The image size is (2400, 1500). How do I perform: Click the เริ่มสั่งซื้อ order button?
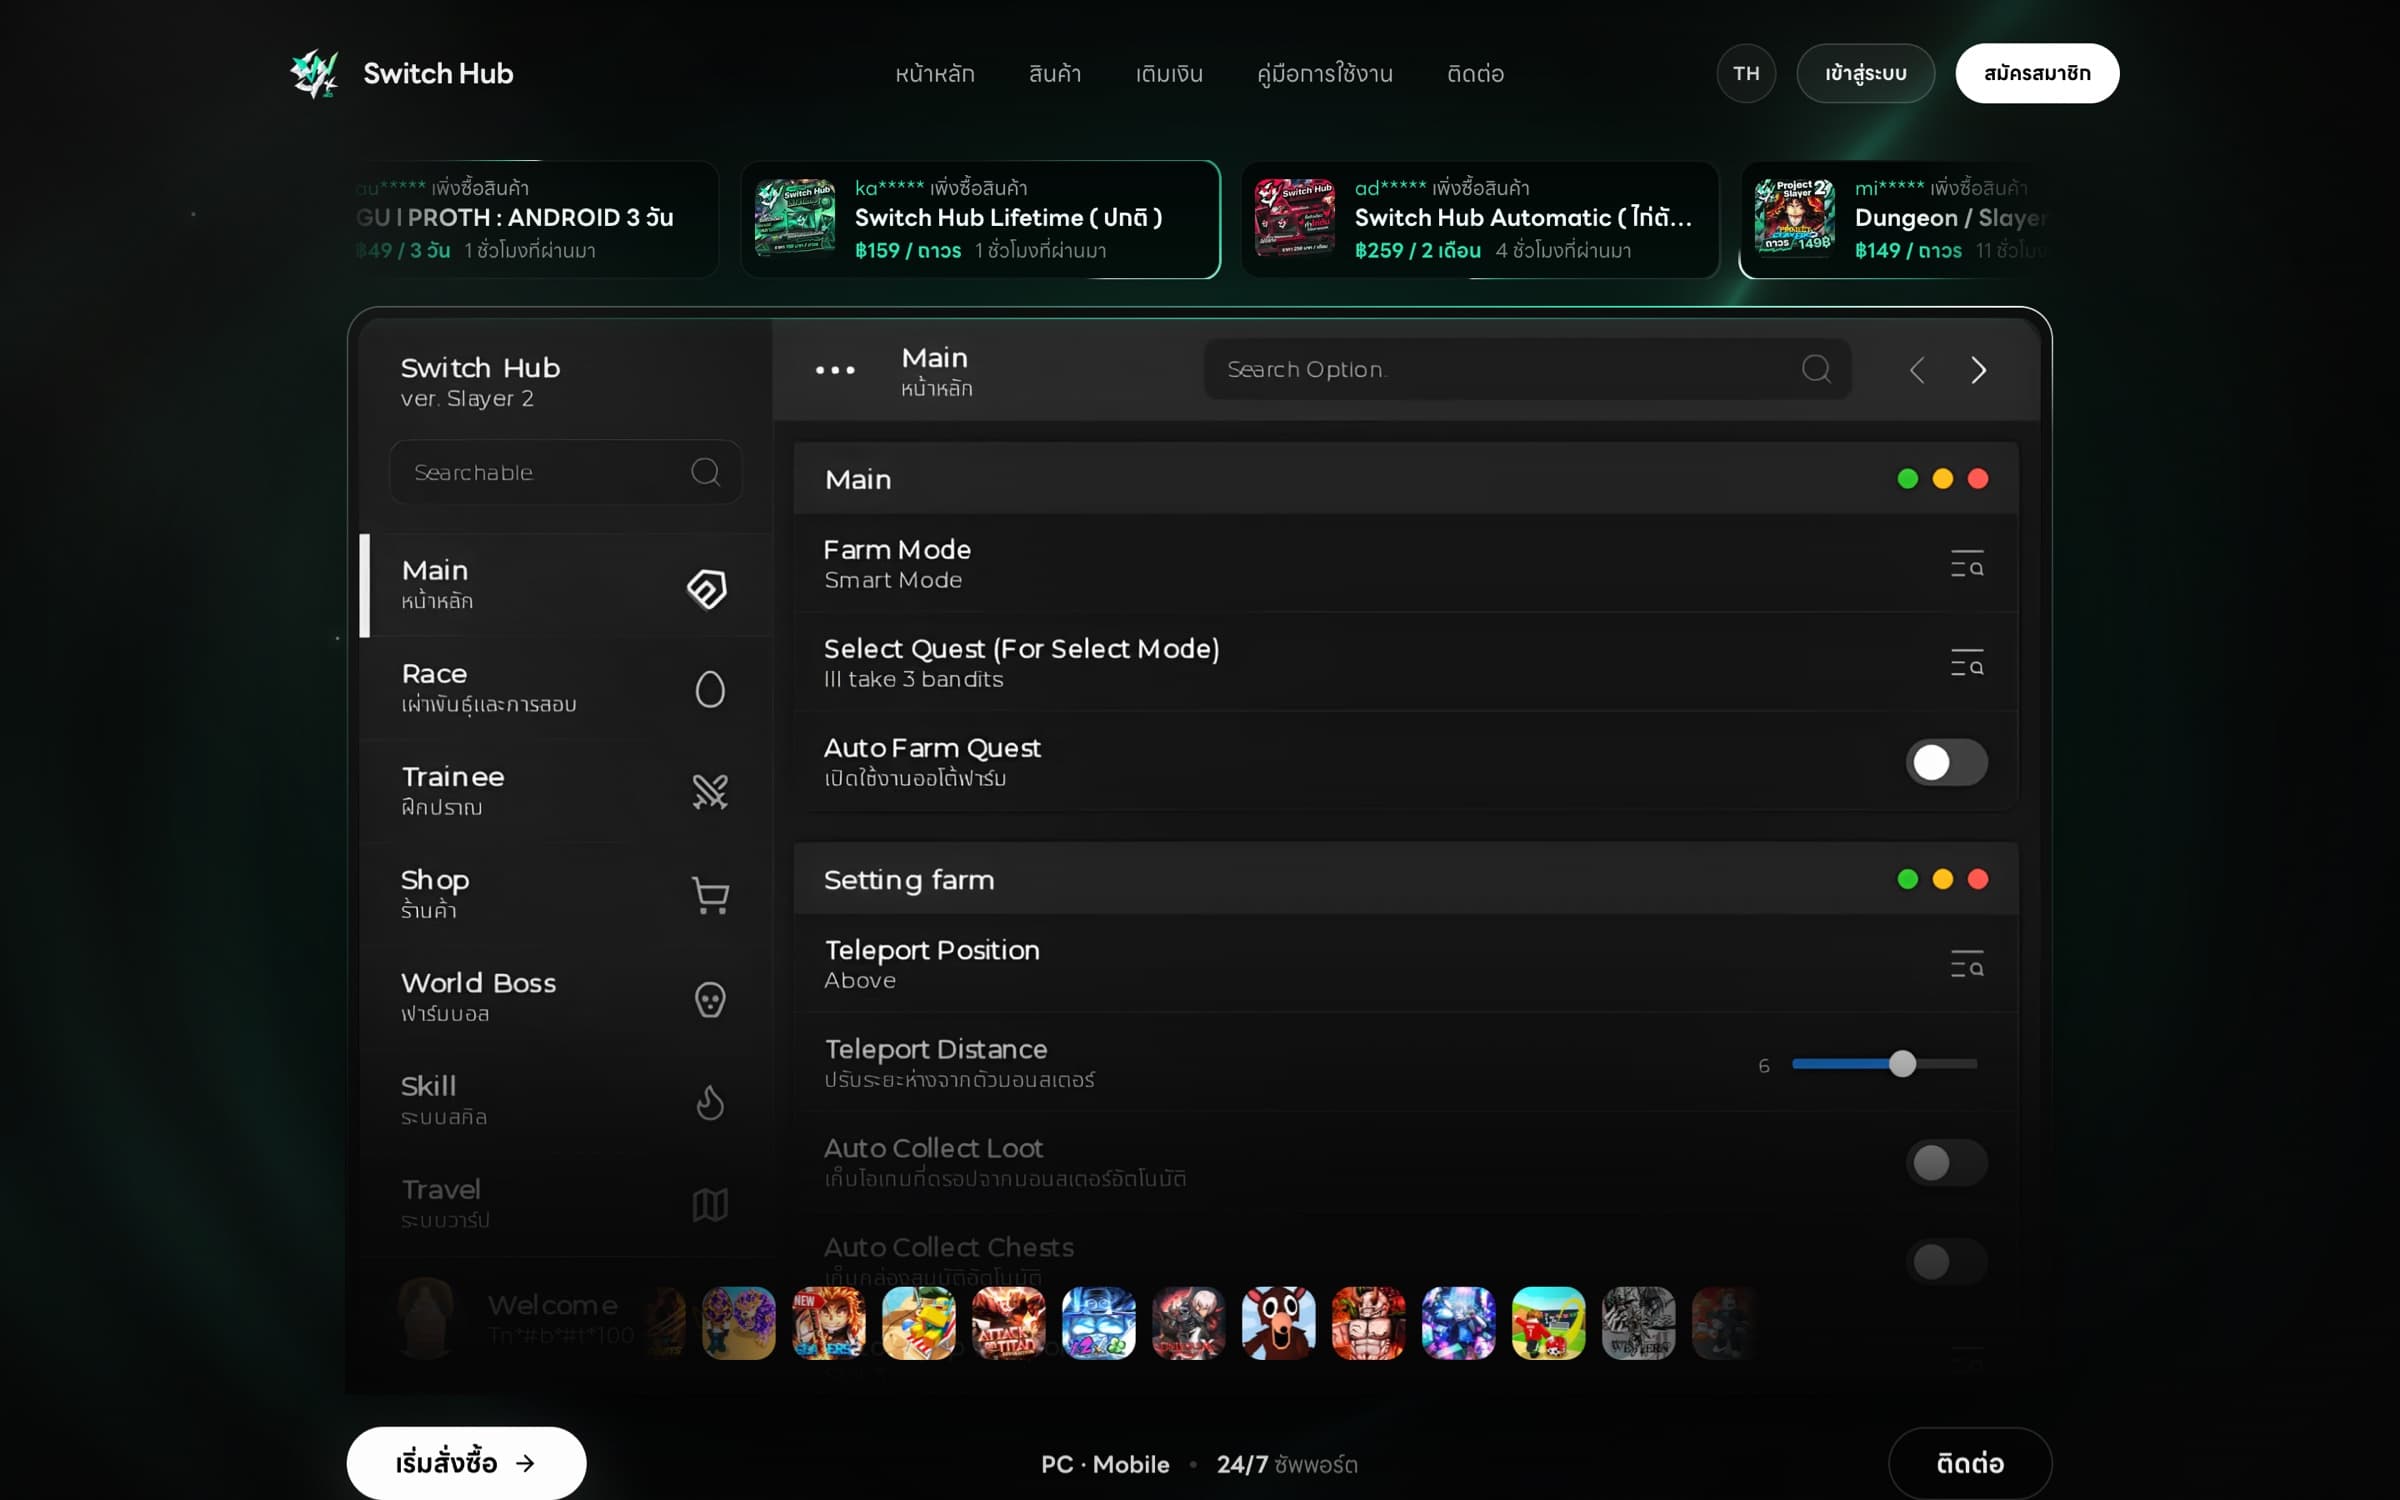point(466,1463)
